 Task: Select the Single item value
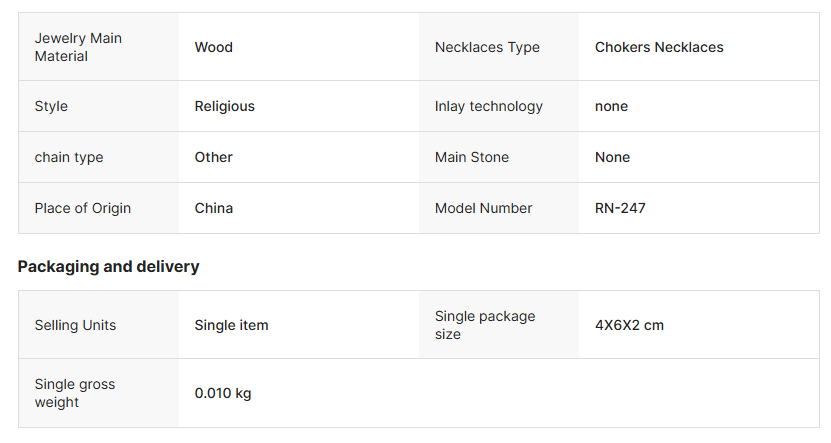tap(231, 325)
